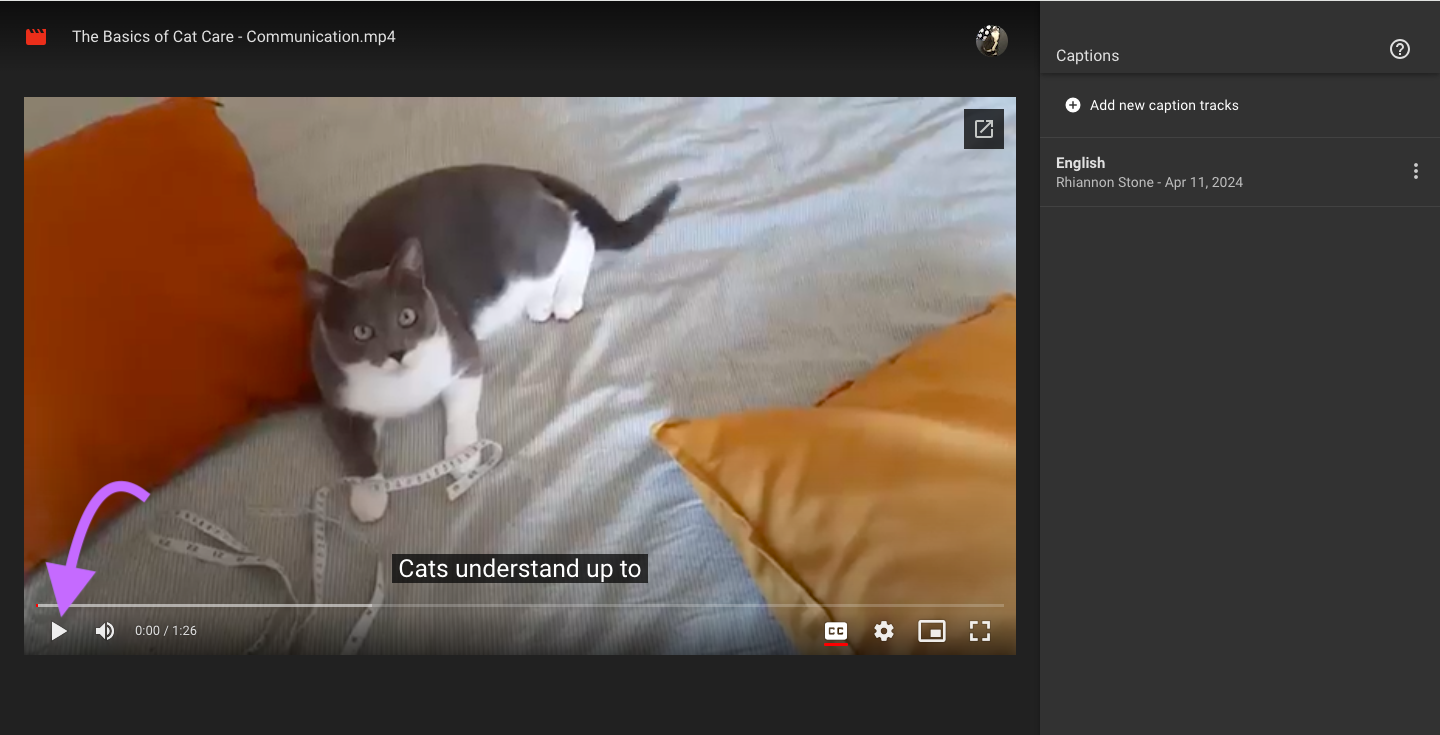This screenshot has width=1440, height=735.
Task: Open the account profile avatar menu
Action: coord(991,41)
